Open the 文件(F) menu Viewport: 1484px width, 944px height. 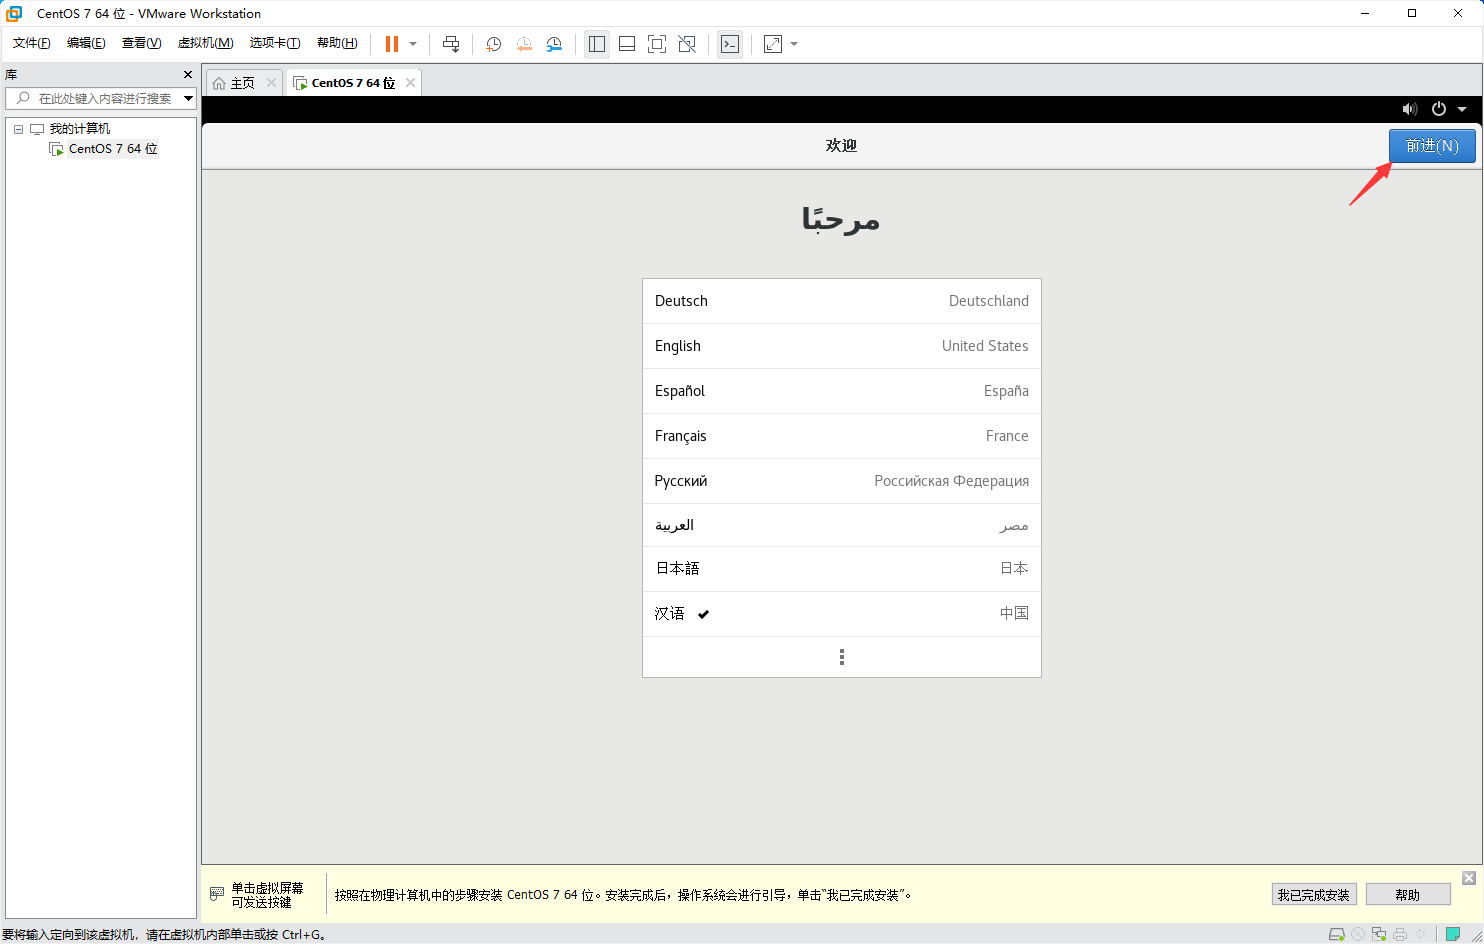pos(31,43)
